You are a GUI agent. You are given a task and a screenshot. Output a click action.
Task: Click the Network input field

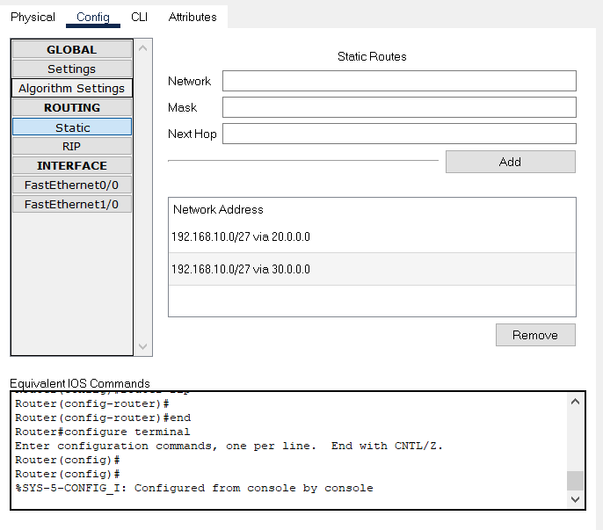point(399,81)
